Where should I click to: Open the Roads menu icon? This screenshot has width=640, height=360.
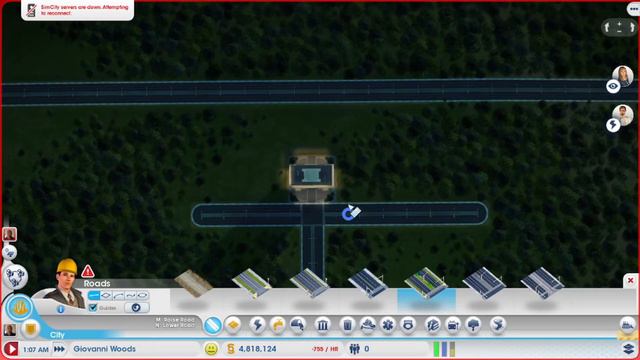(213, 325)
